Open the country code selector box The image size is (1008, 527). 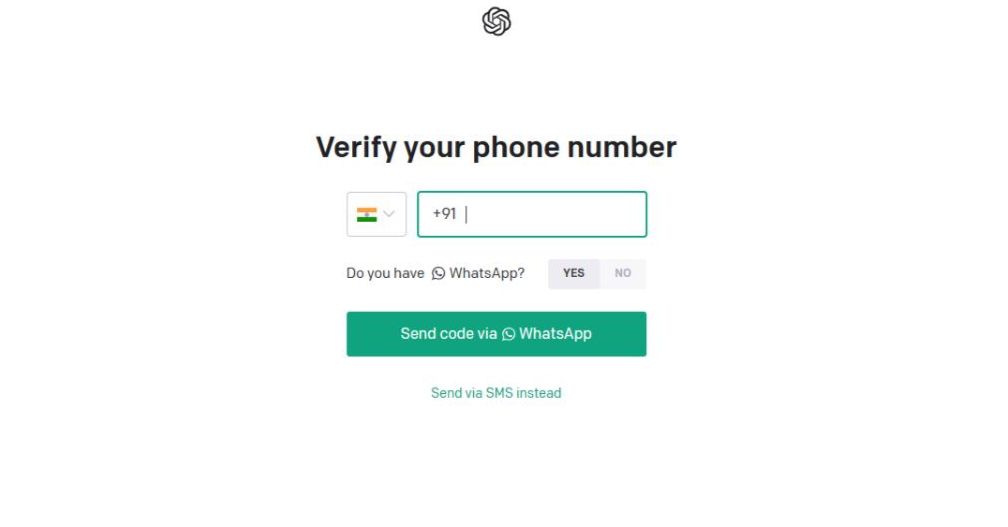(377, 214)
